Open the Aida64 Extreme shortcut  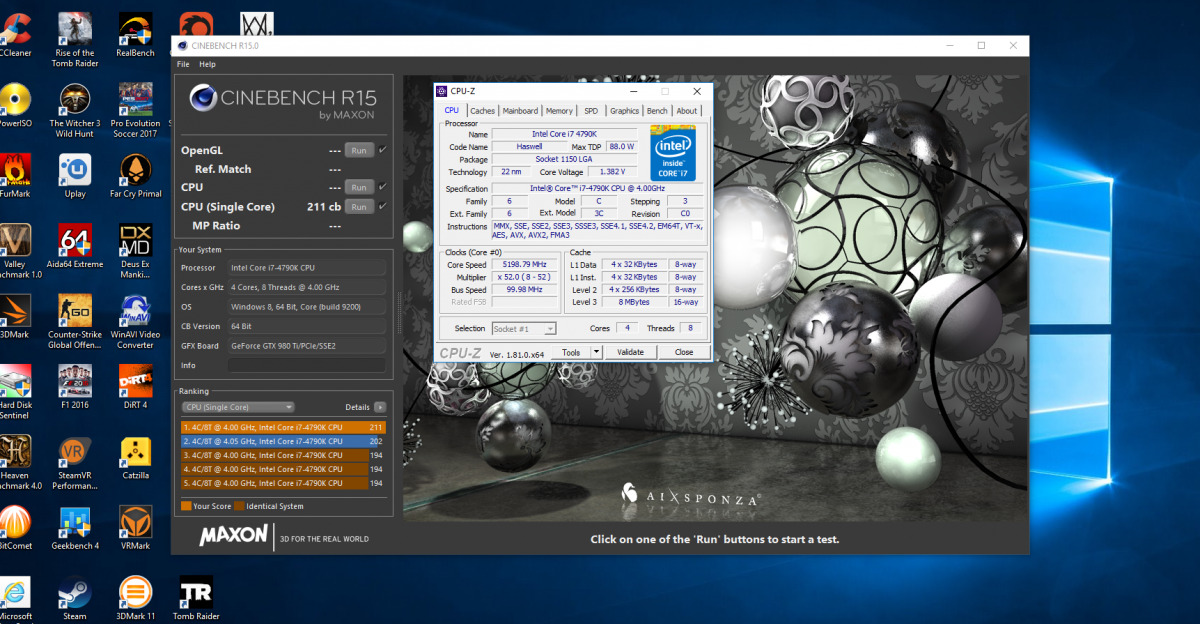click(x=75, y=245)
